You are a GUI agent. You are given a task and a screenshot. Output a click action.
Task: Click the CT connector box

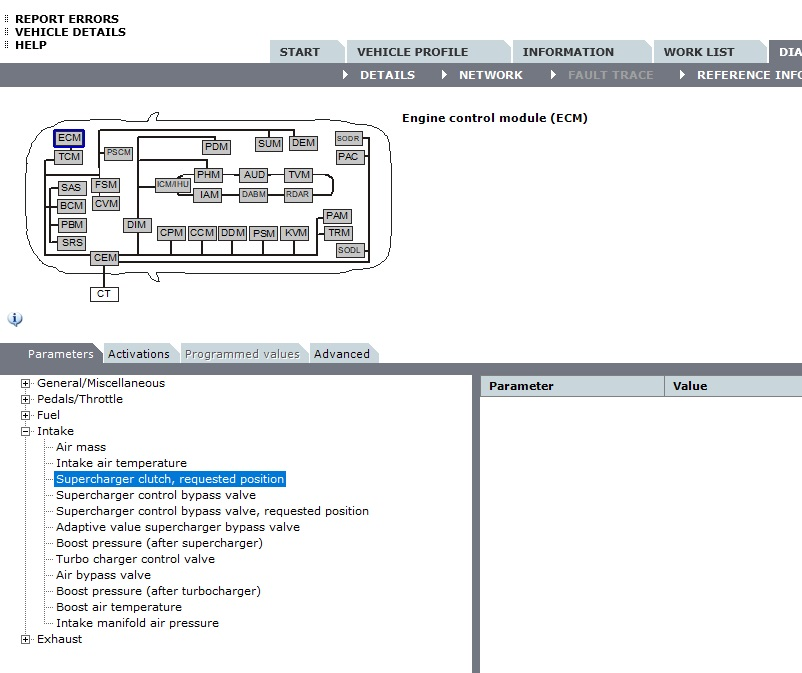104,294
